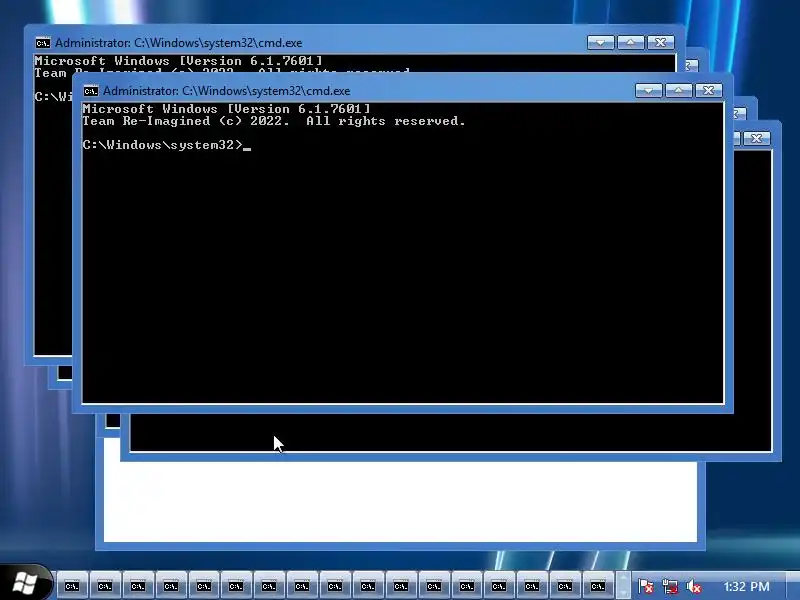The height and width of the screenshot is (600, 800).
Task: Select the leftmost cmd taskbar button
Action: (x=72, y=586)
